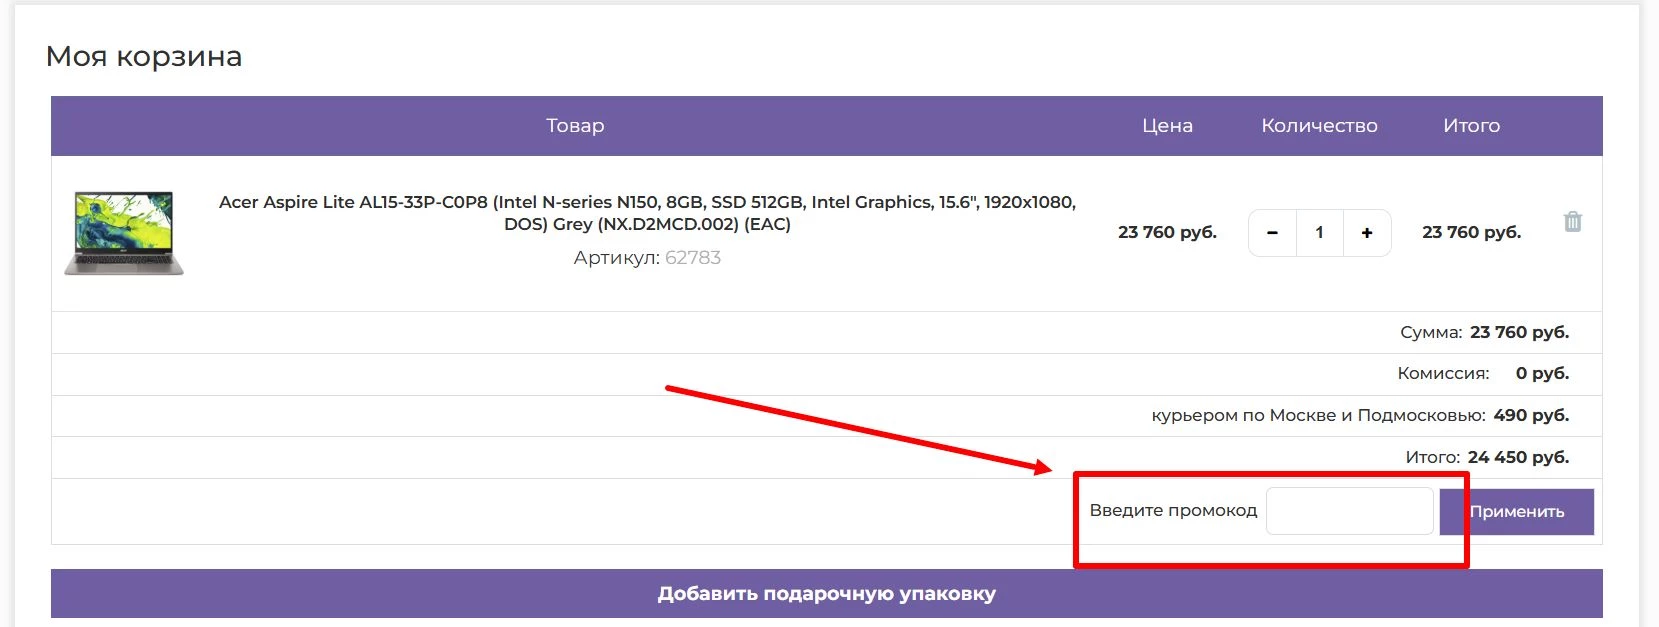Click the Применить button
1659x627 pixels.
(x=1516, y=511)
